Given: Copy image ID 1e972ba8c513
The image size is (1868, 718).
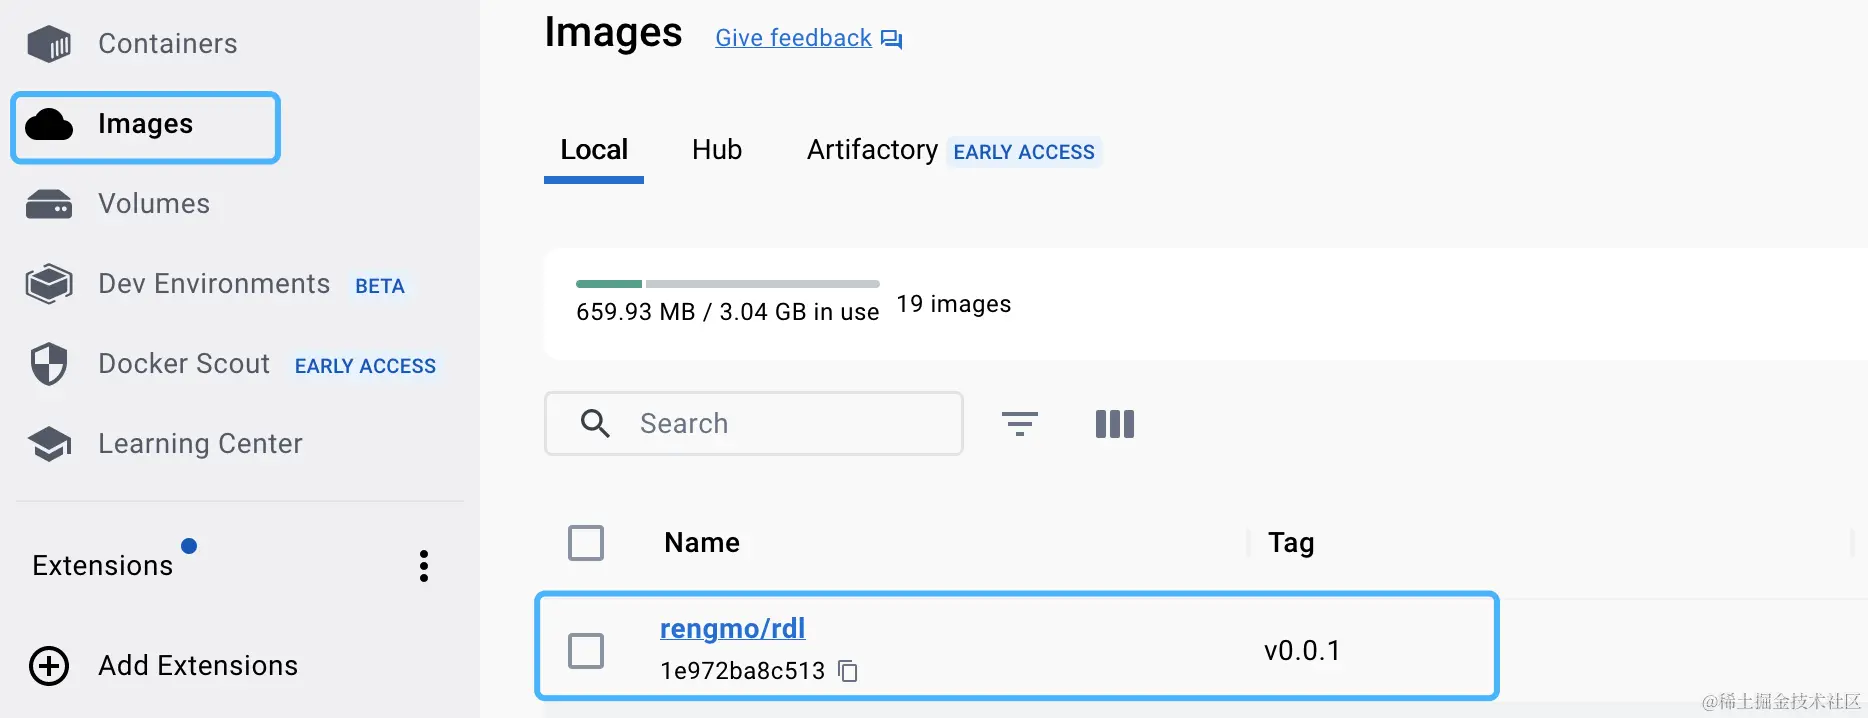Looking at the screenshot, I should pos(848,671).
